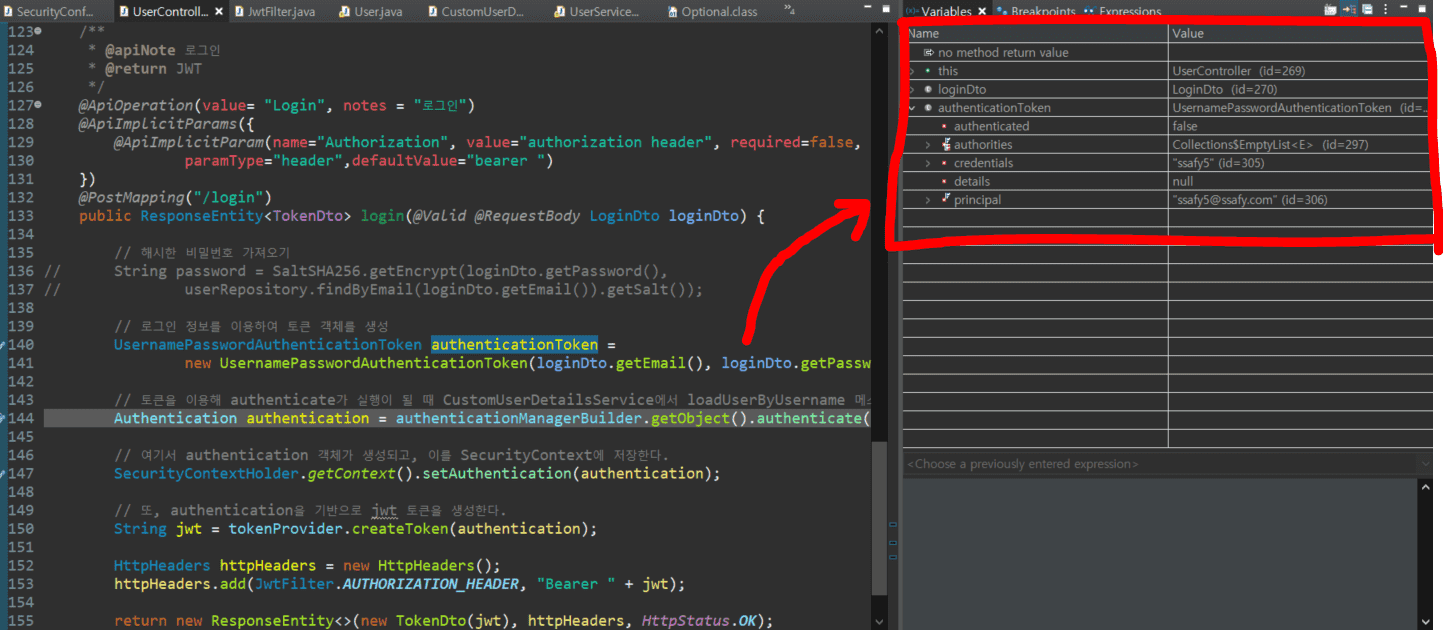Expand the loginDto variable node
This screenshot has width=1443, height=630.
point(911,90)
